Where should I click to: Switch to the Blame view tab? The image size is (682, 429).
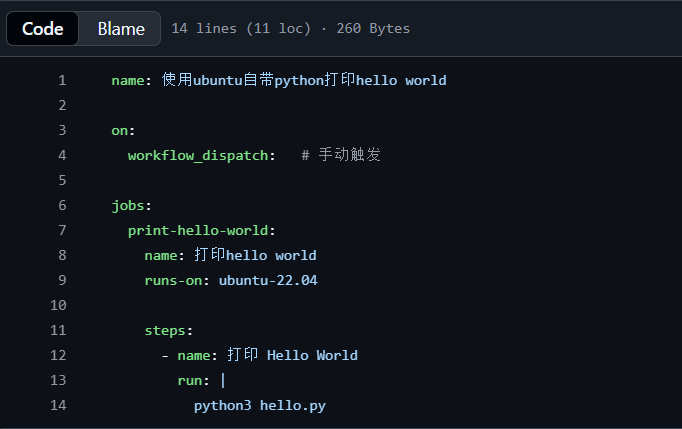tap(121, 29)
